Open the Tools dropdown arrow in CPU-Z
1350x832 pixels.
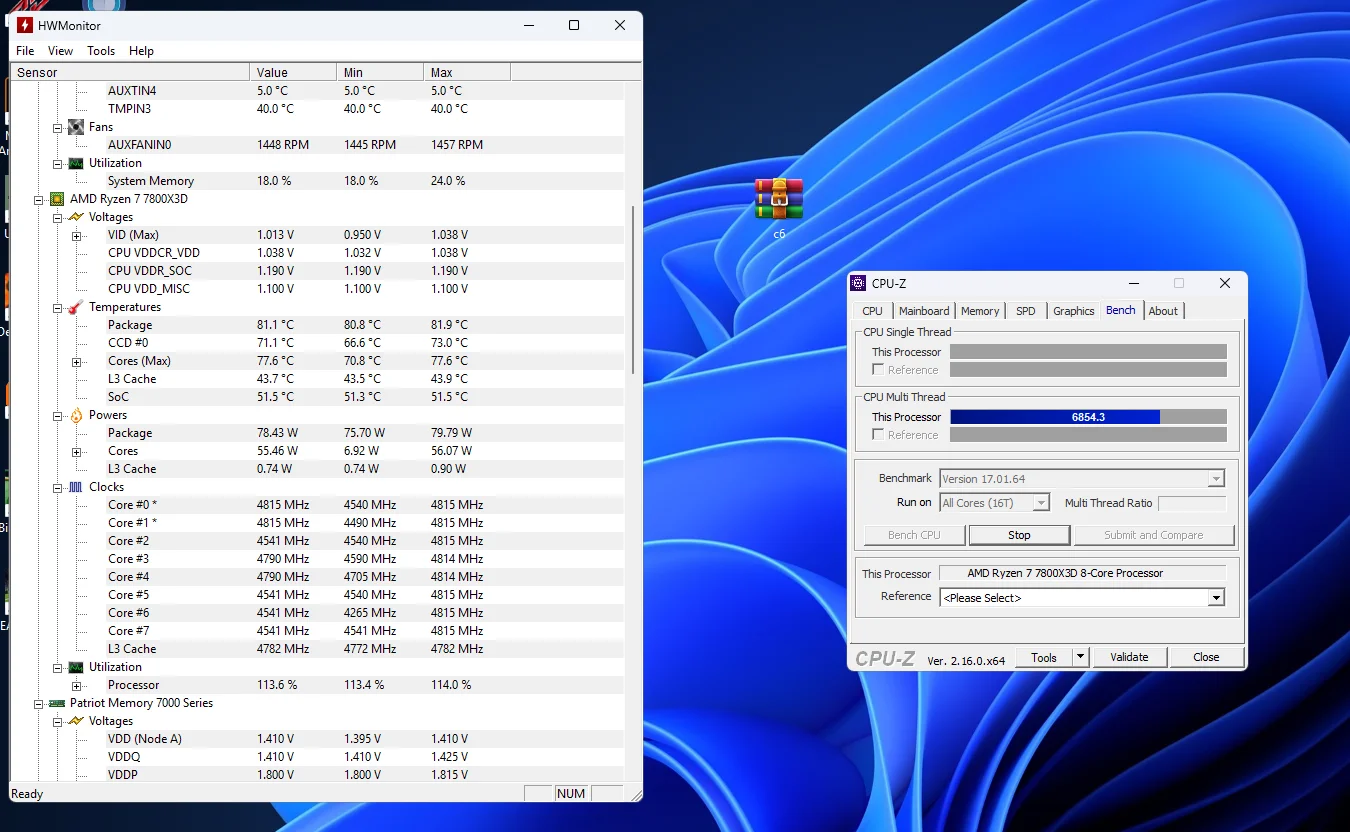(1080, 657)
